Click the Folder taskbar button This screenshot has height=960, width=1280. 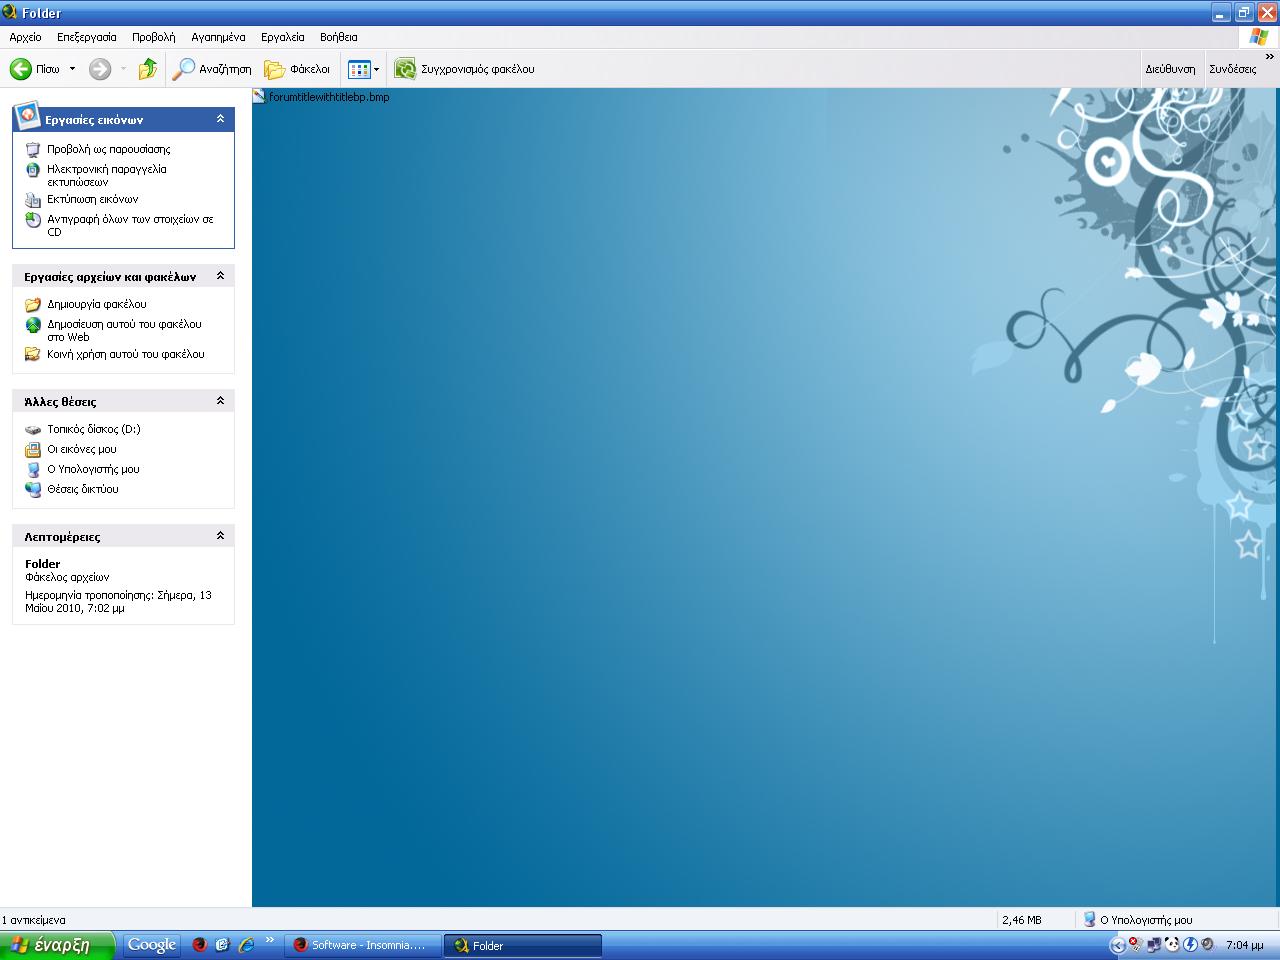pos(523,945)
